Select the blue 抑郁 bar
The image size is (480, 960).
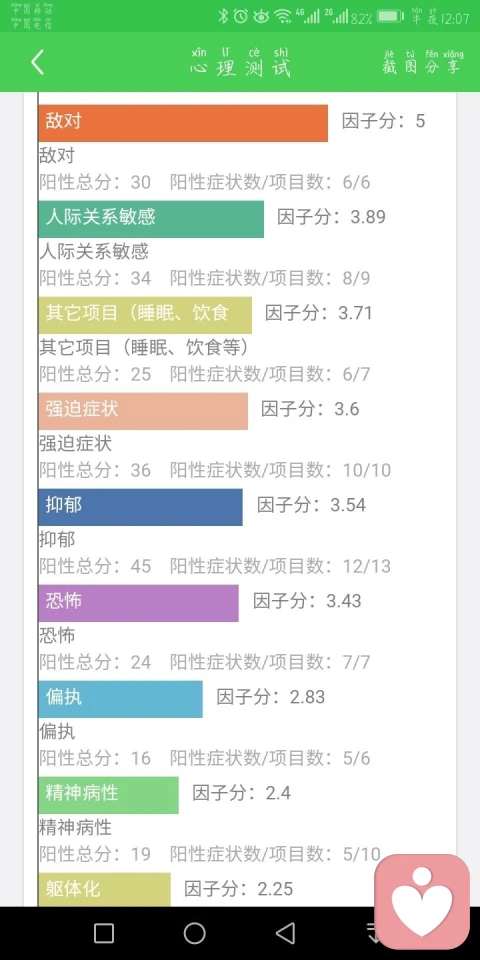coord(140,507)
